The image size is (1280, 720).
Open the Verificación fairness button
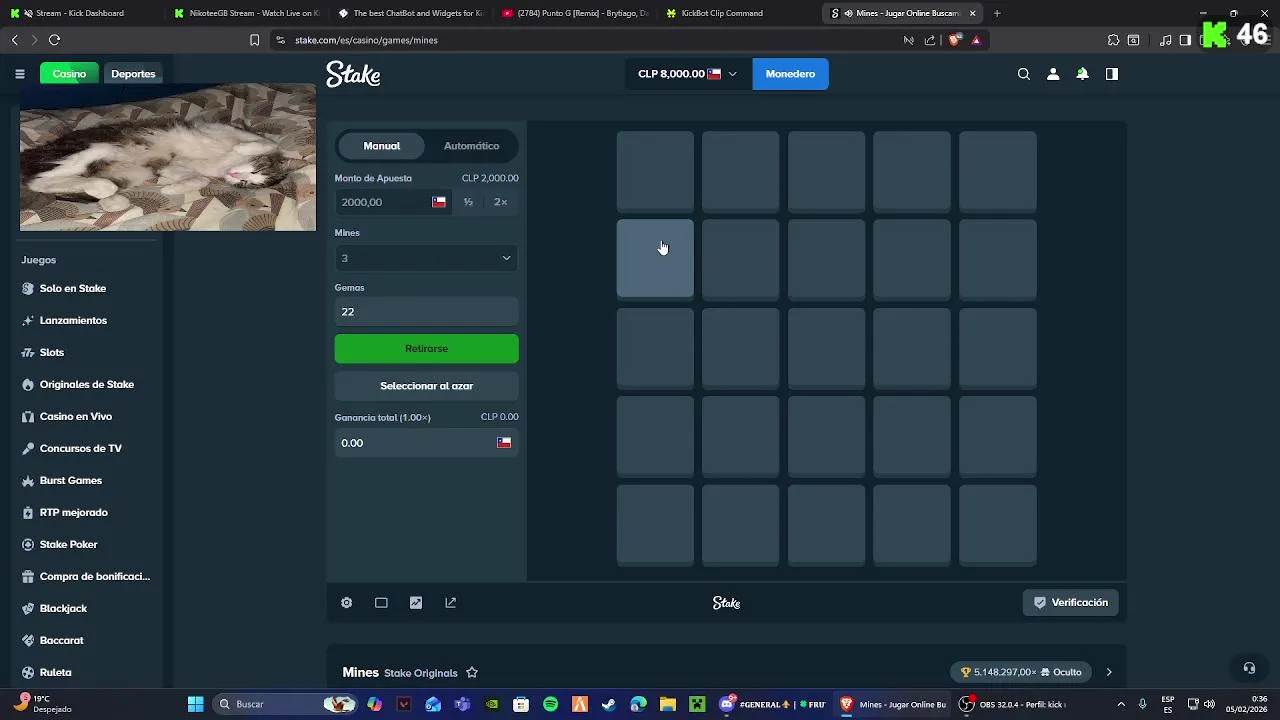coord(1070,603)
